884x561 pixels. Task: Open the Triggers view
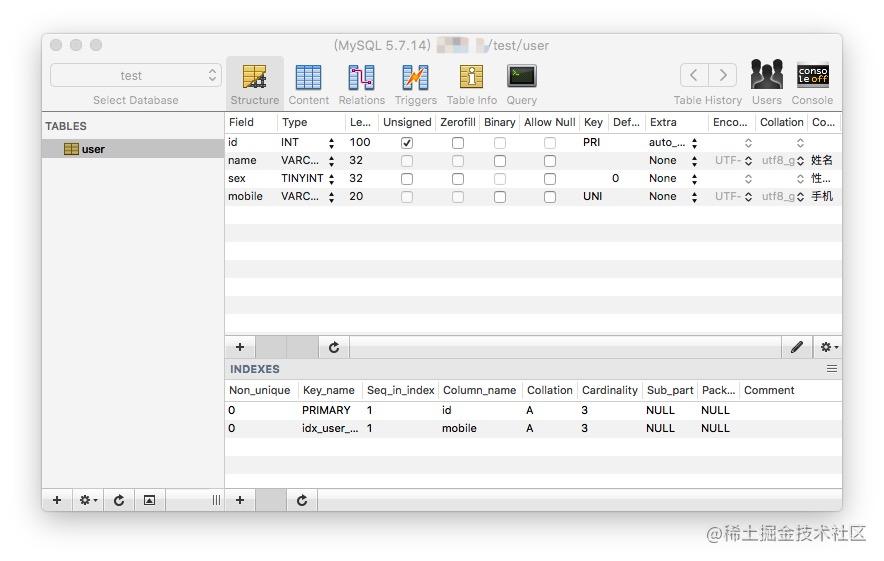[x=416, y=83]
